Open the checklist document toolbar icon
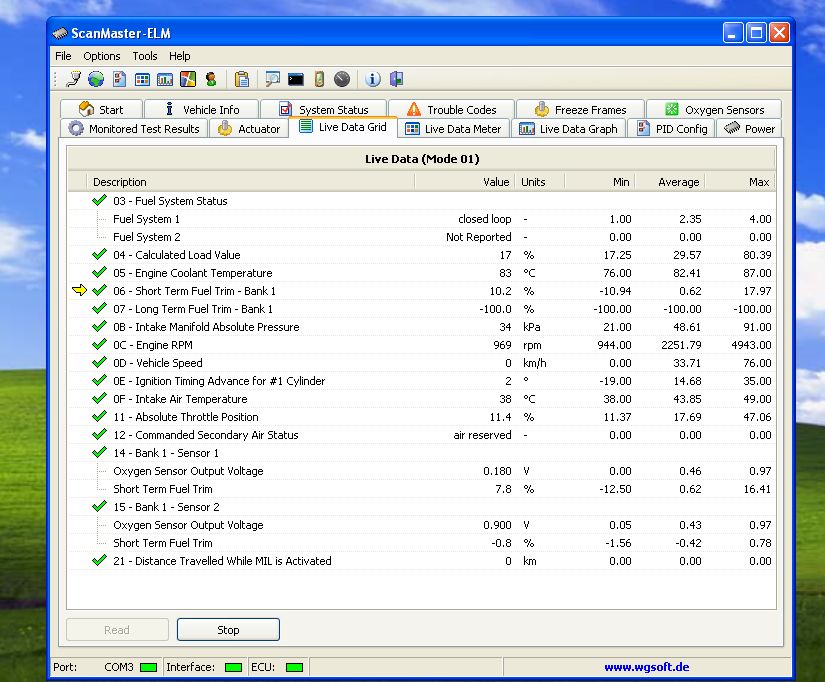 coord(119,79)
